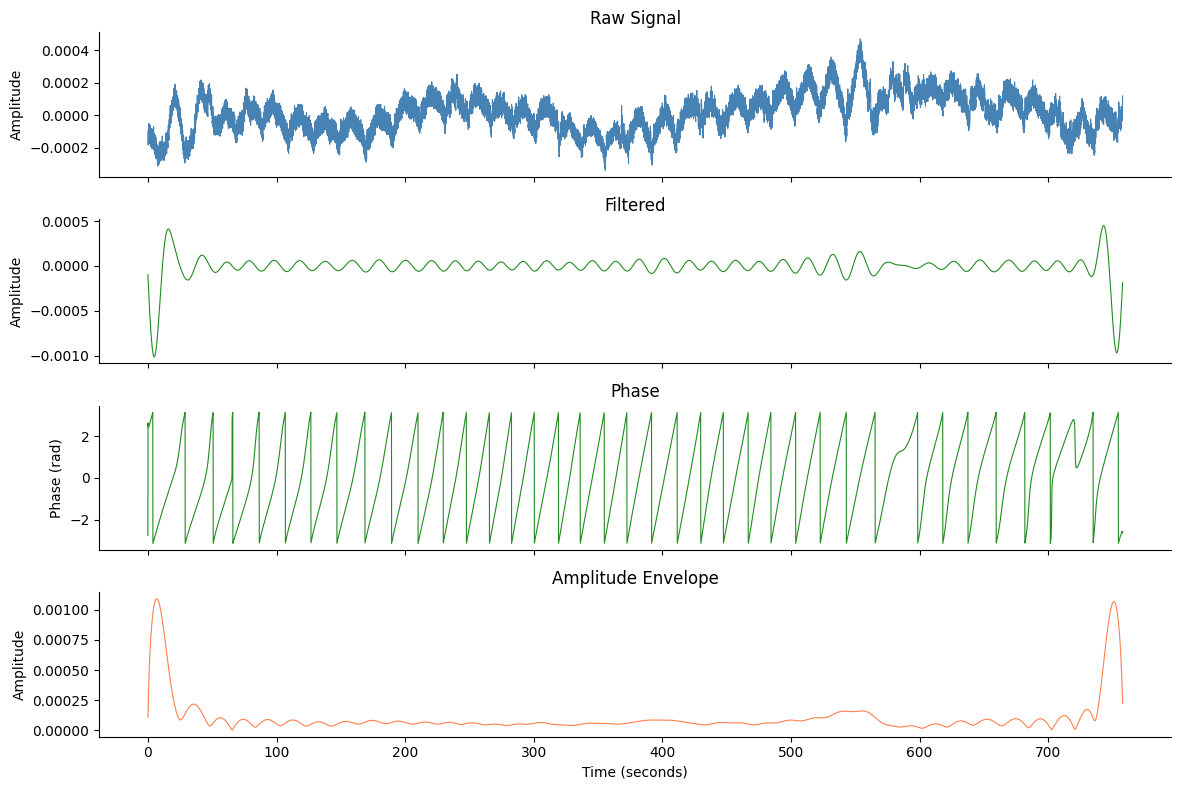Click the Time (seconds) x-axis label
Screen dimensions: 1181x790
point(635,772)
